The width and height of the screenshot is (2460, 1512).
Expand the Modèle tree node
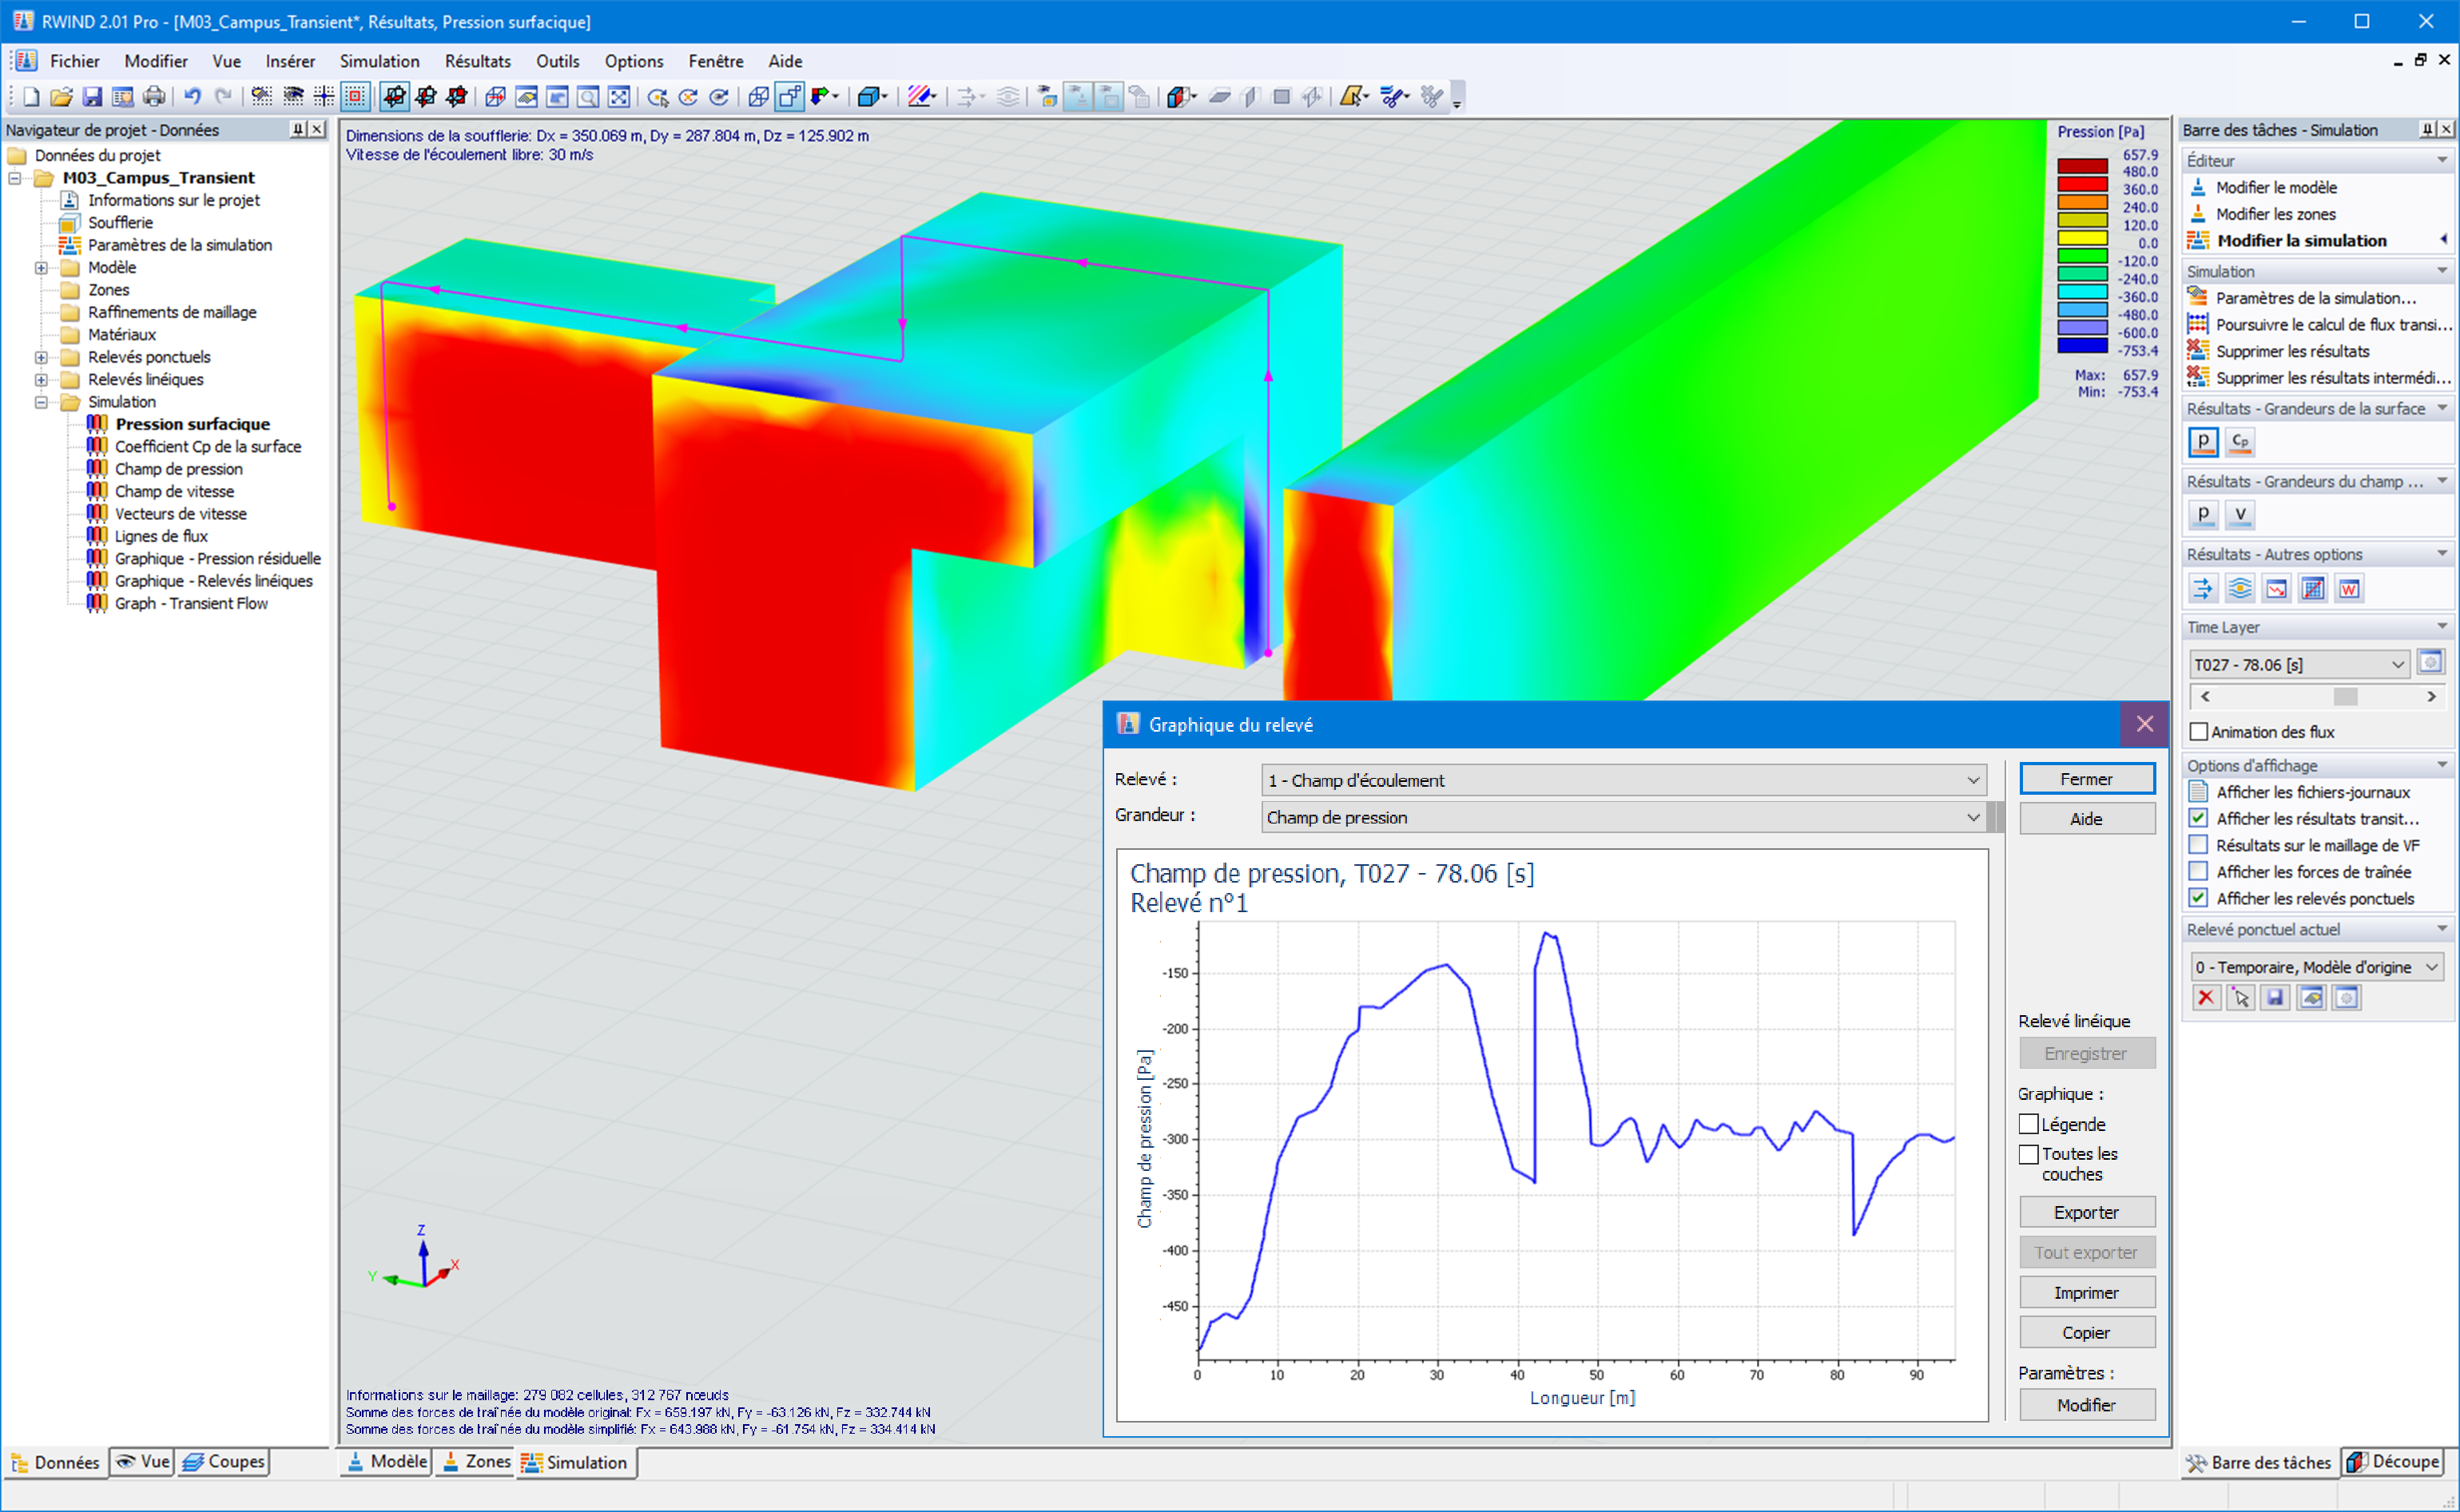tap(41, 268)
